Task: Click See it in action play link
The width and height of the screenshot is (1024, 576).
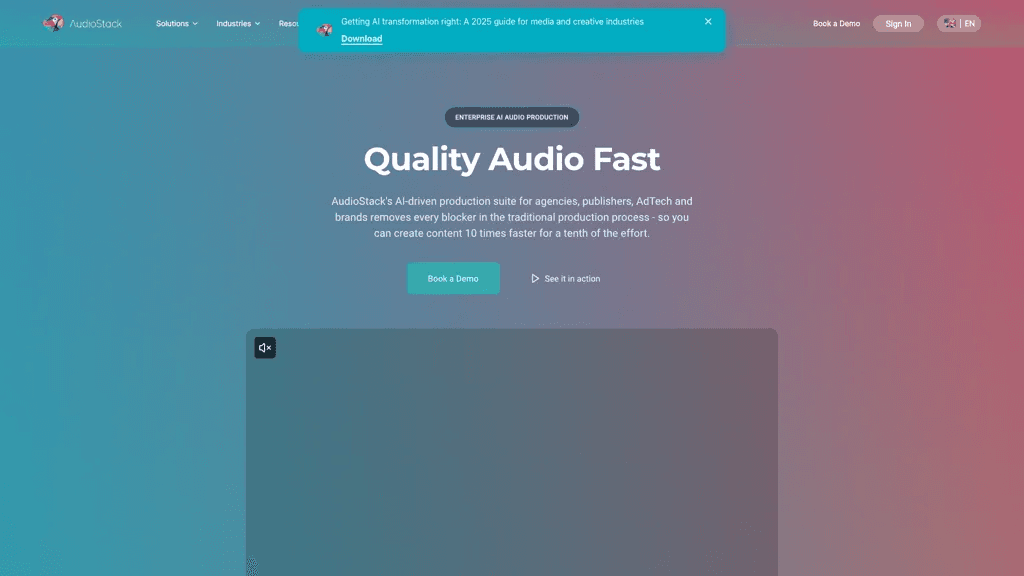Action: pos(566,278)
